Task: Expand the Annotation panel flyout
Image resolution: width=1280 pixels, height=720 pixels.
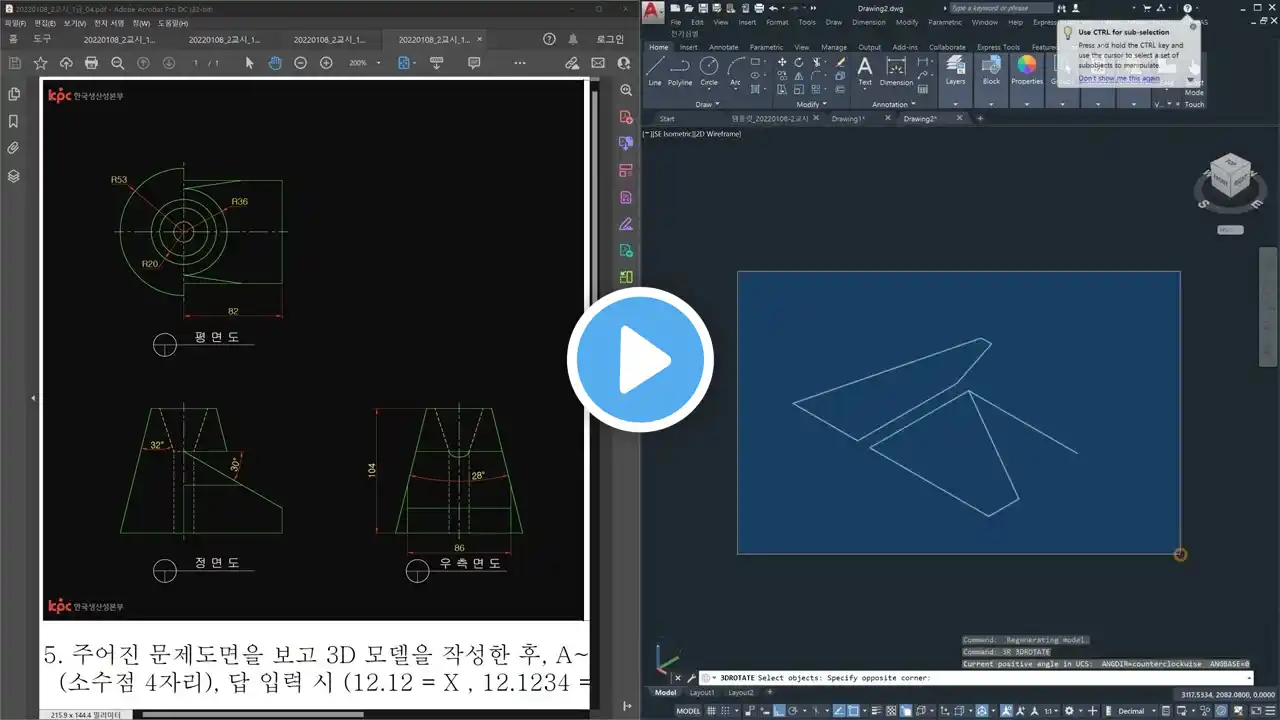Action: 894,104
